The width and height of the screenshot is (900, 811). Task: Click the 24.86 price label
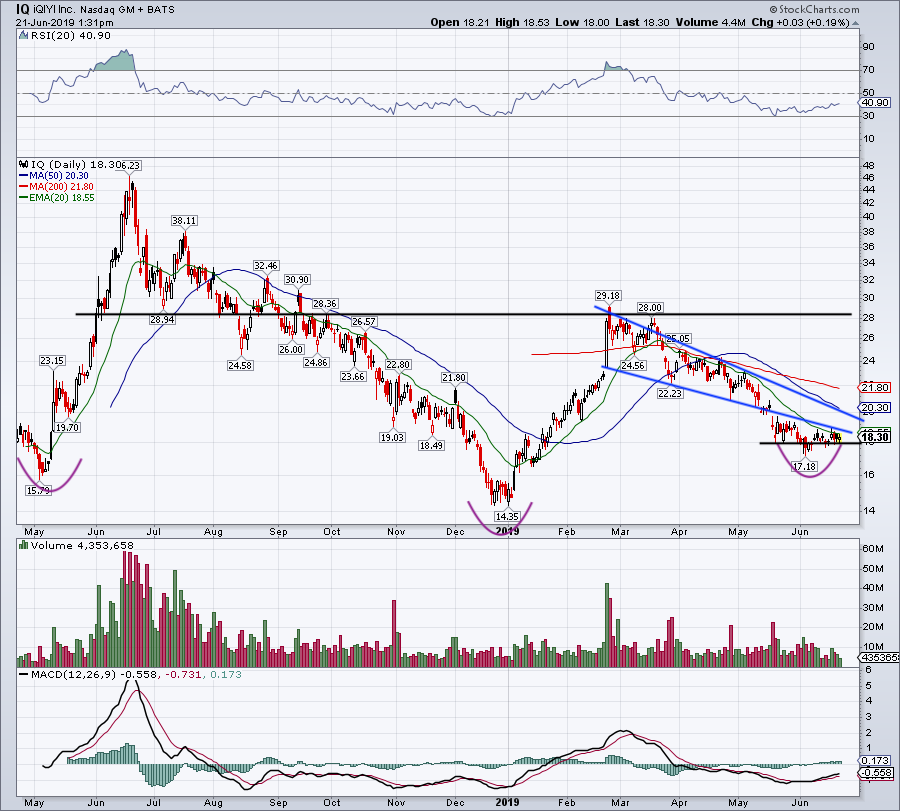tap(316, 362)
